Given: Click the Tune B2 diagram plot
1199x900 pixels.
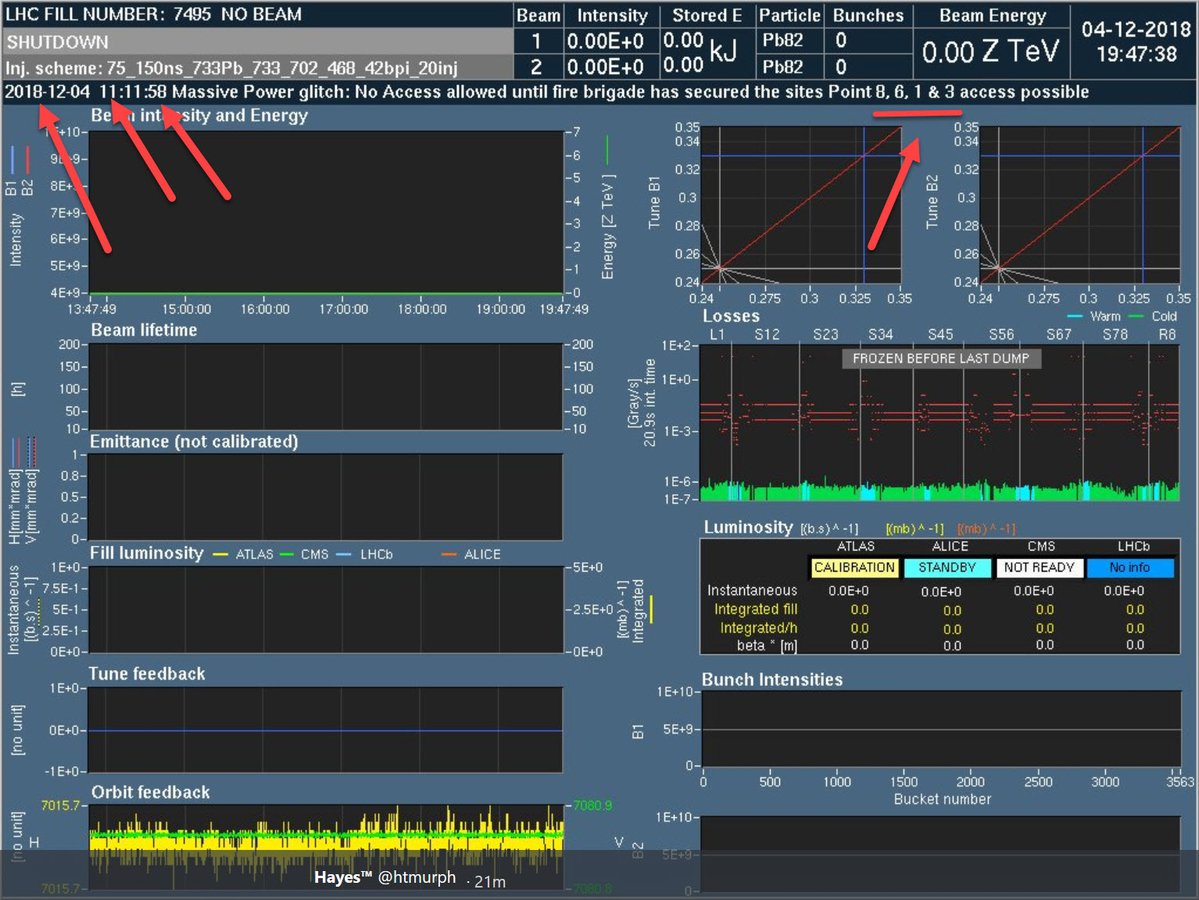Looking at the screenshot, I should (x=1080, y=205).
